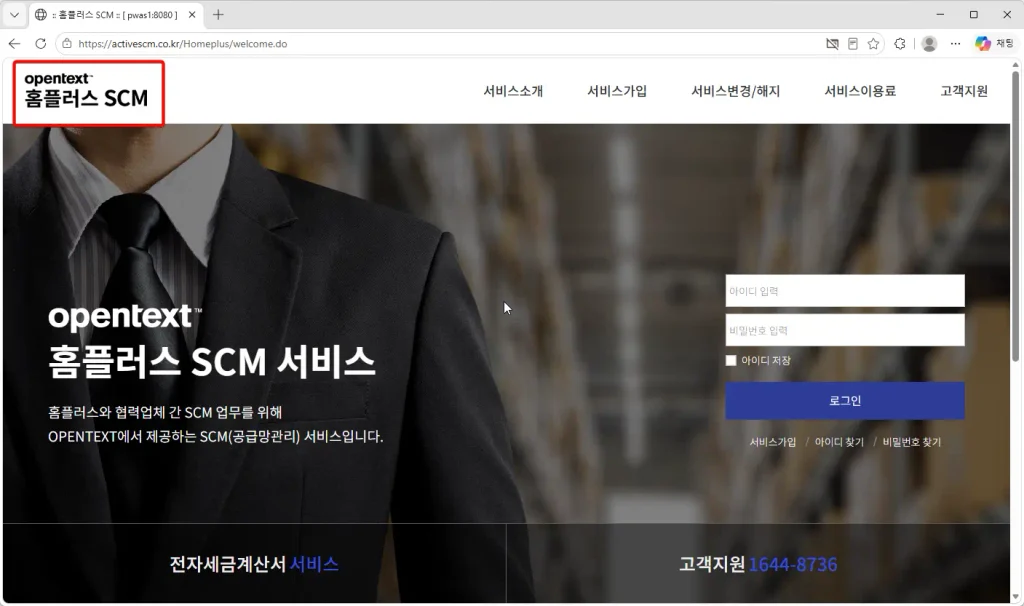Open the tab list chevron in Edge

pos(14,14)
